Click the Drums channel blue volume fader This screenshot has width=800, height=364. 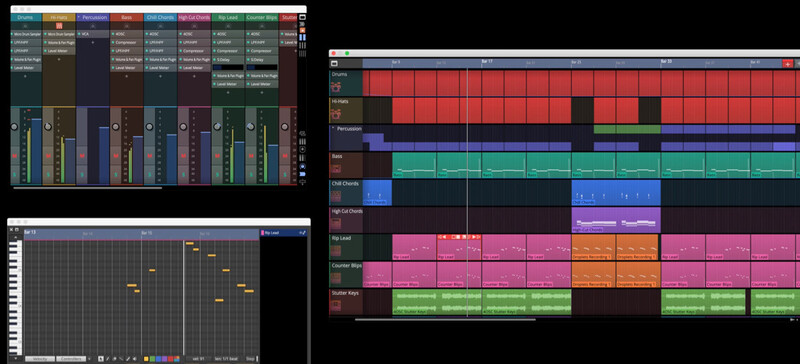tap(36, 151)
